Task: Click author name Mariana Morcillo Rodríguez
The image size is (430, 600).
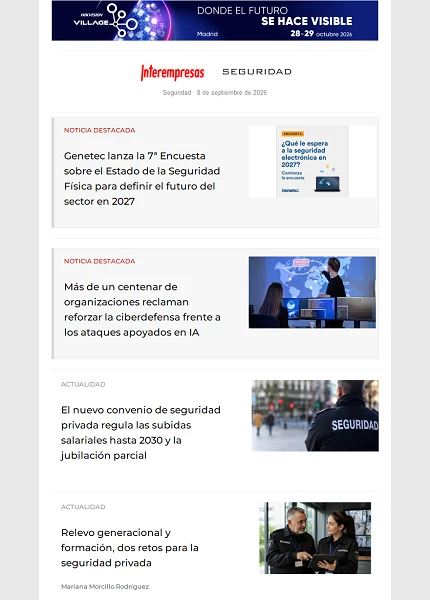Action: click(x=105, y=586)
